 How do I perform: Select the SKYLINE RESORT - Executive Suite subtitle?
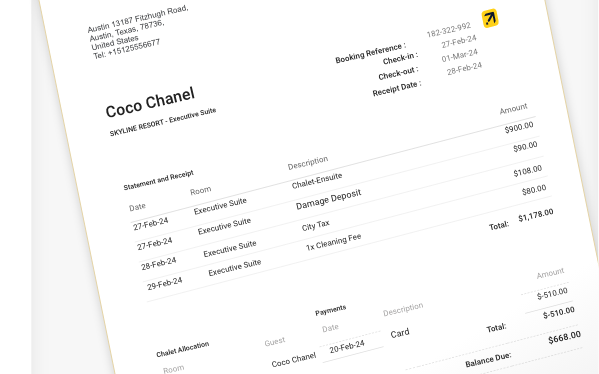tap(163, 122)
